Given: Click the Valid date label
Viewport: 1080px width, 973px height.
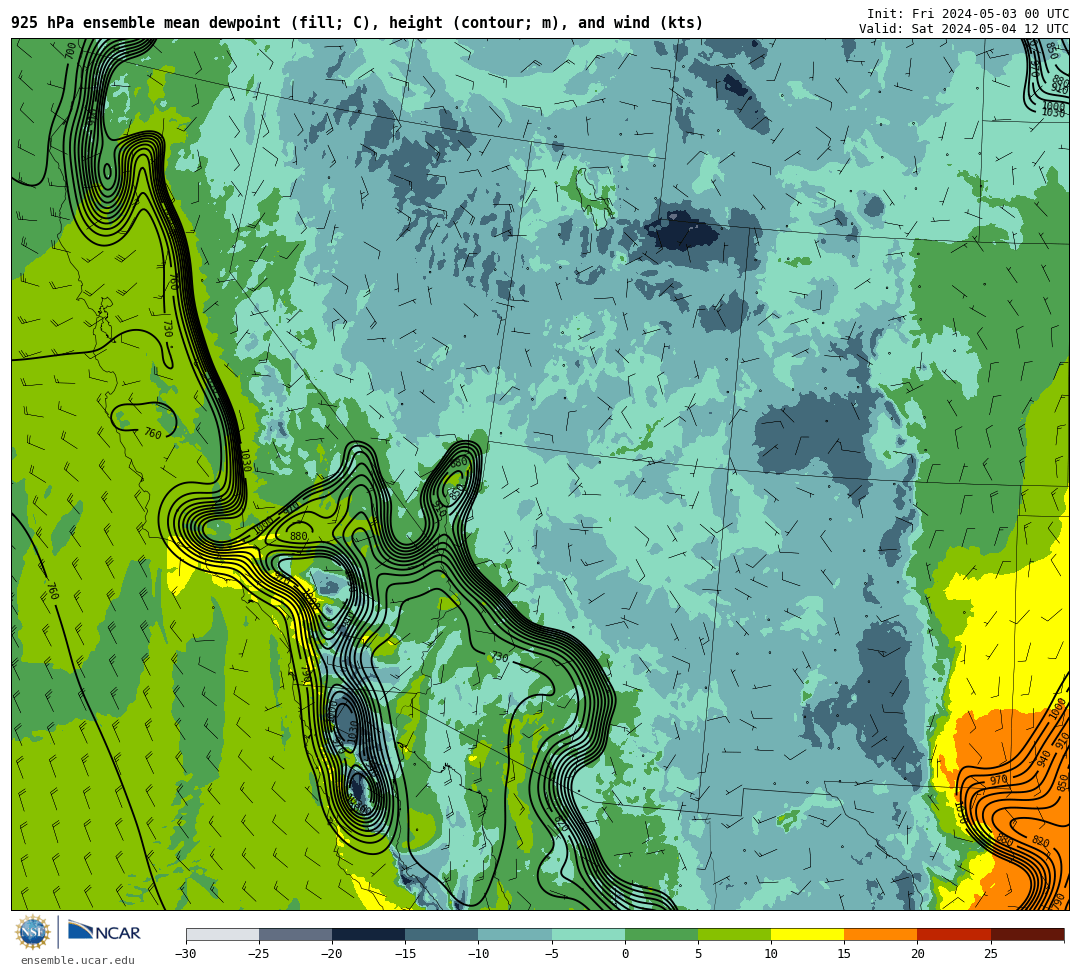Looking at the screenshot, I should tap(964, 29).
